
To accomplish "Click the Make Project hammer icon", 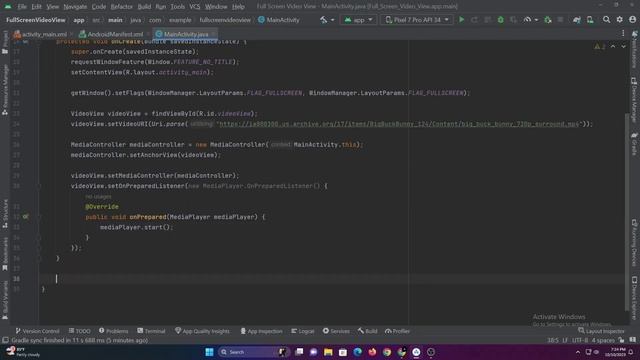I will [324, 20].
